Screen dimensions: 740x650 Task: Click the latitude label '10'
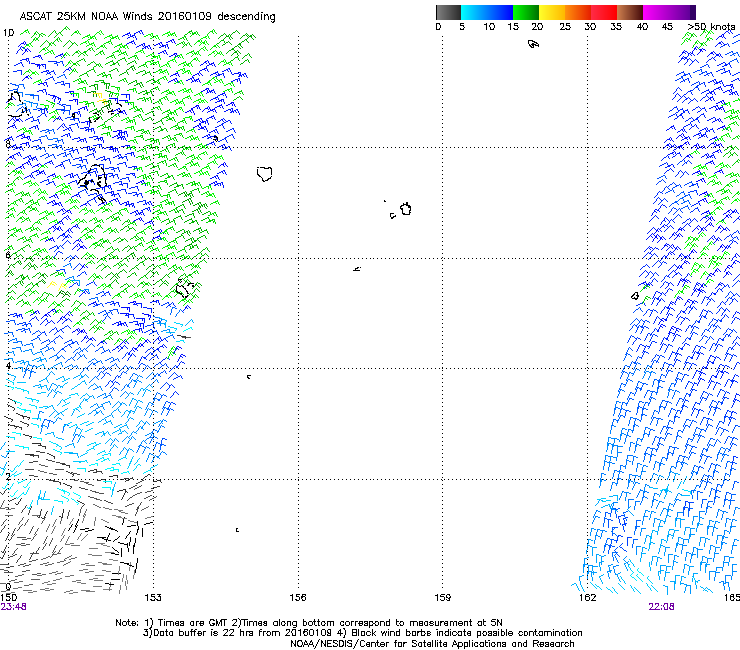[8, 33]
